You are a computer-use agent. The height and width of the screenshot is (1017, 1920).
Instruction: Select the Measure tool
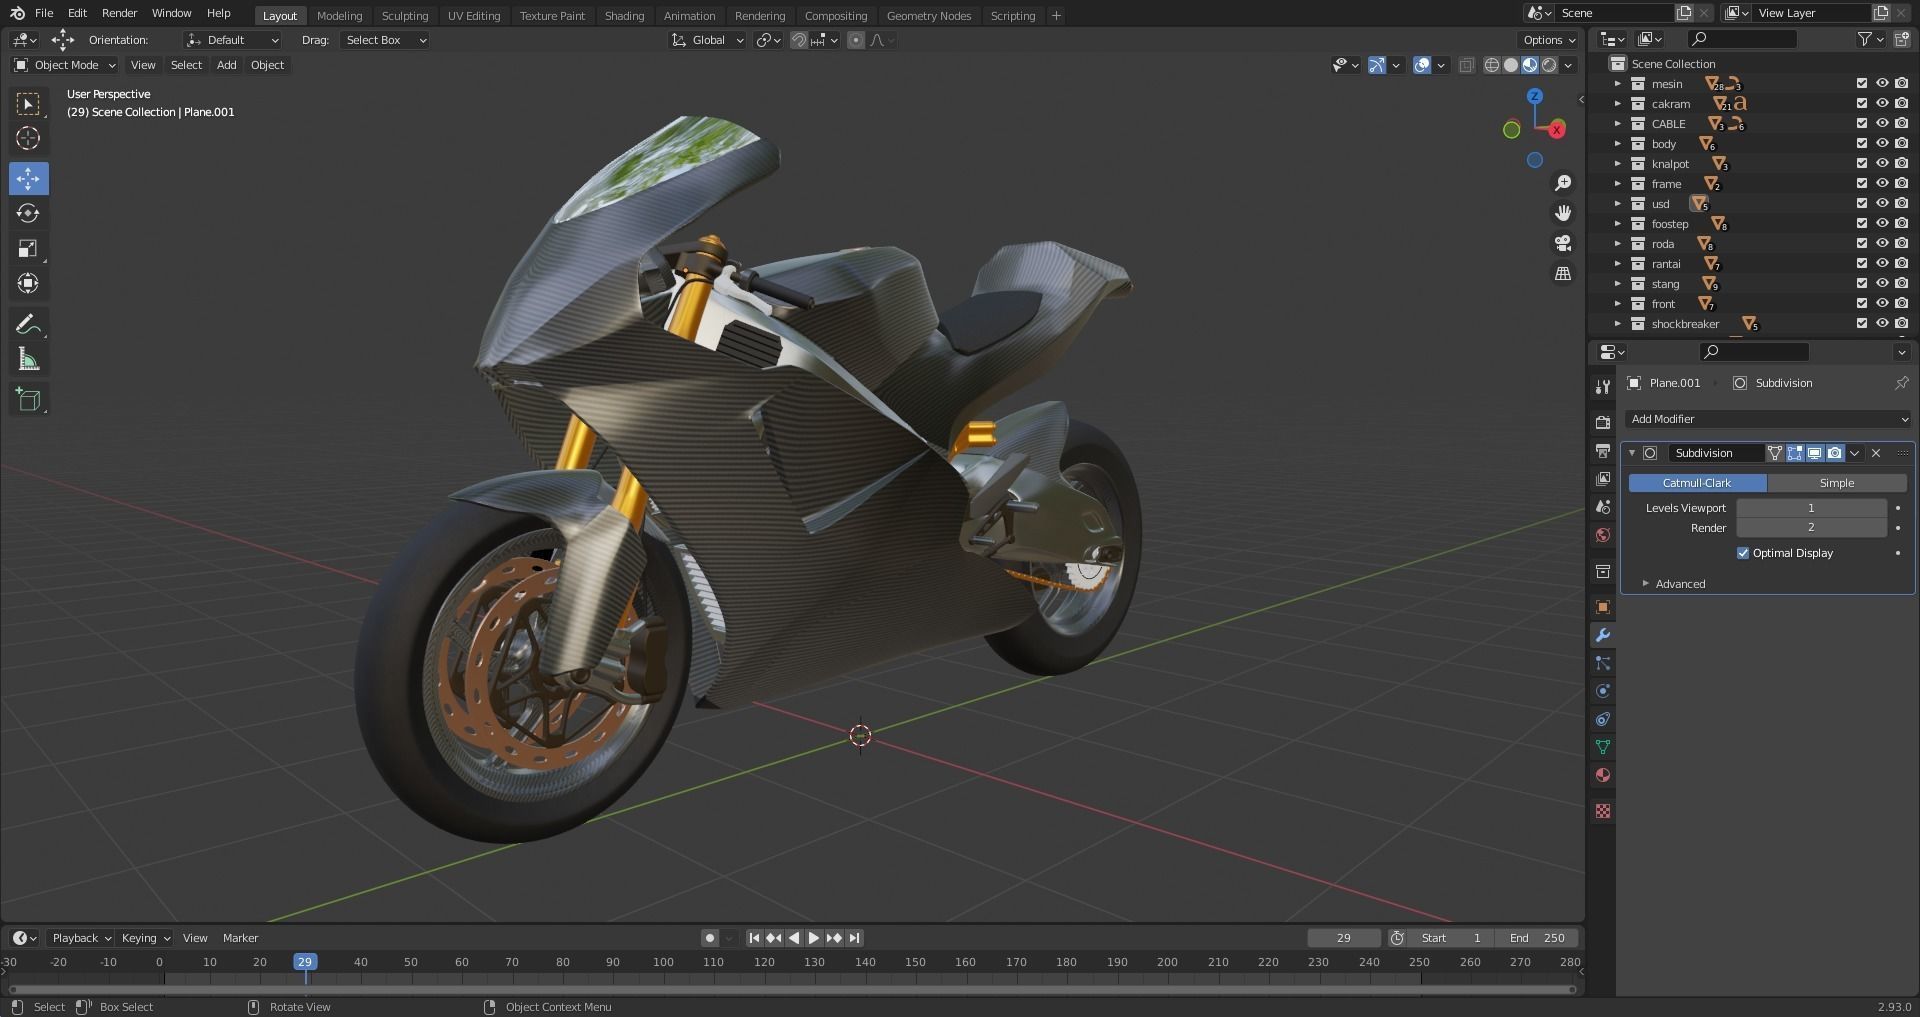[28, 360]
